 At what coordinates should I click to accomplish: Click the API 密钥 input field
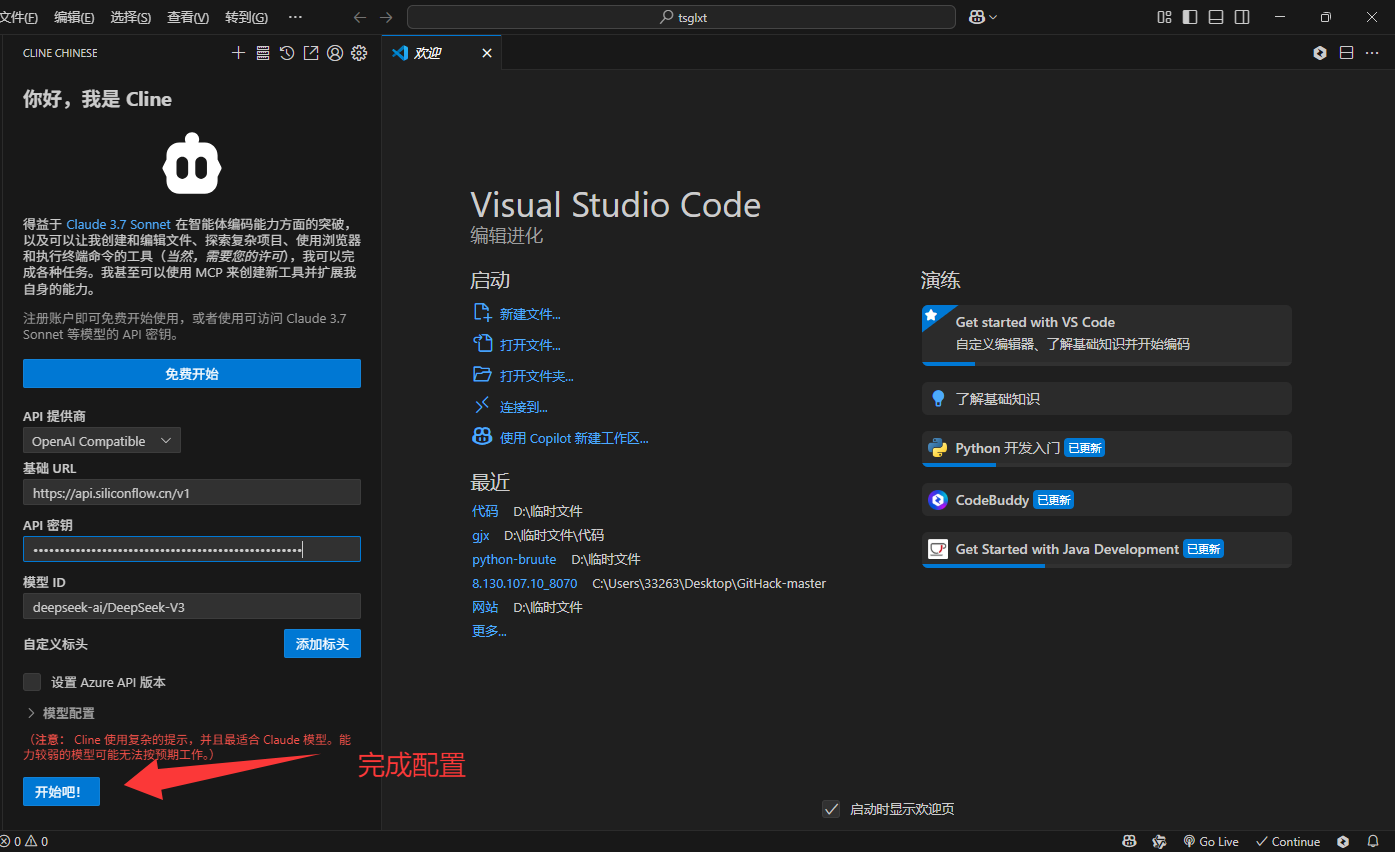click(192, 549)
